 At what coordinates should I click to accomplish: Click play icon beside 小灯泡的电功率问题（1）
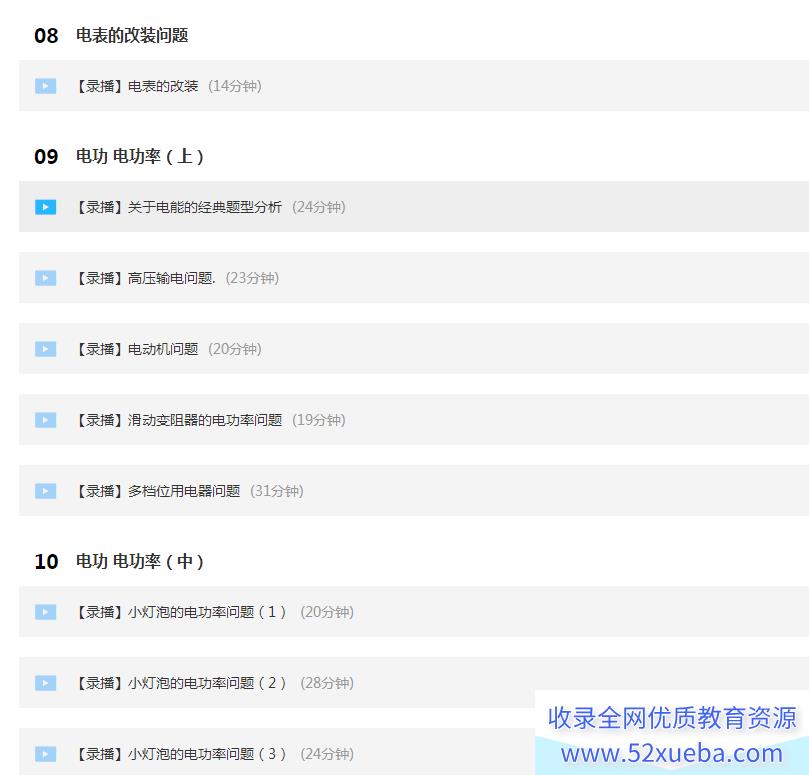click(x=45, y=612)
